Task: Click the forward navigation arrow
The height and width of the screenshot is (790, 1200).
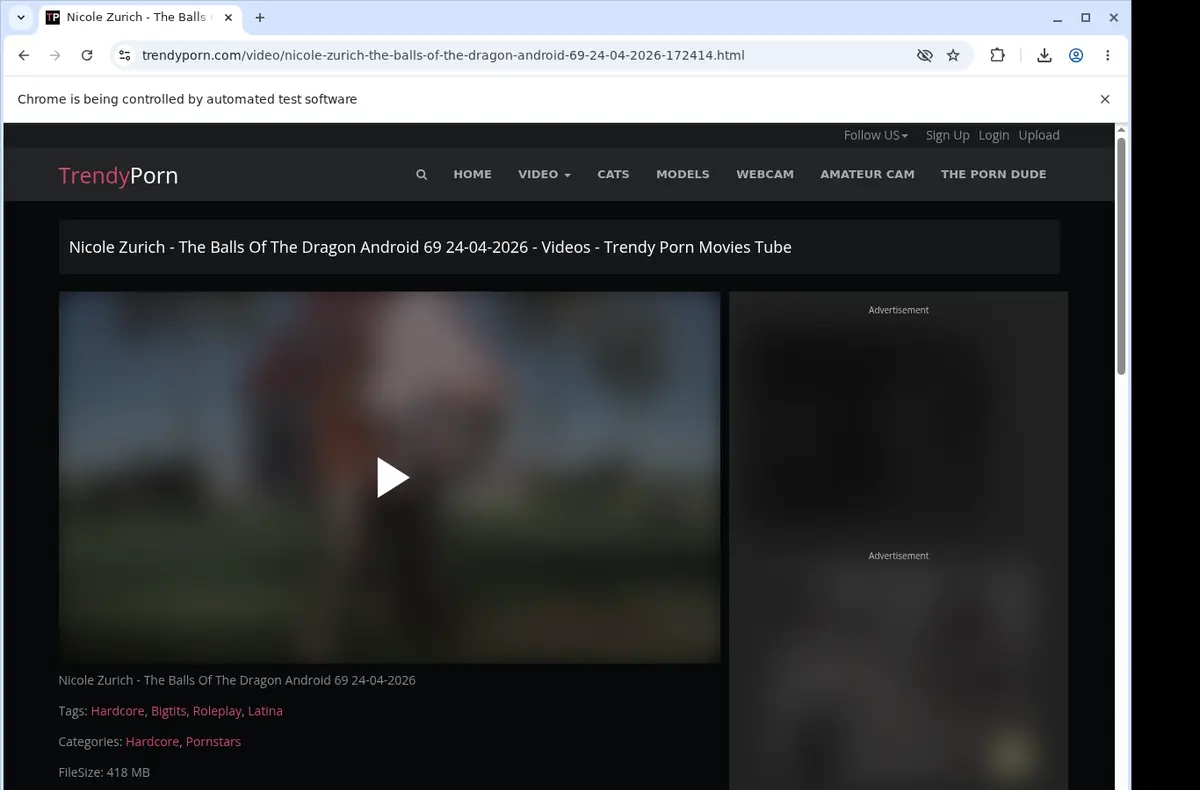Action: [x=55, y=56]
